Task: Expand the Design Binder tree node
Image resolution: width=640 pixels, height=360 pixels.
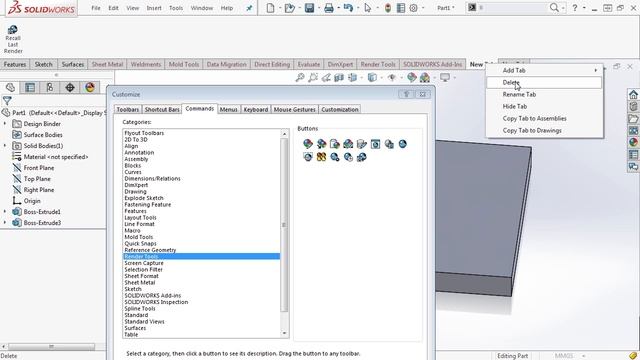Action: [5, 123]
